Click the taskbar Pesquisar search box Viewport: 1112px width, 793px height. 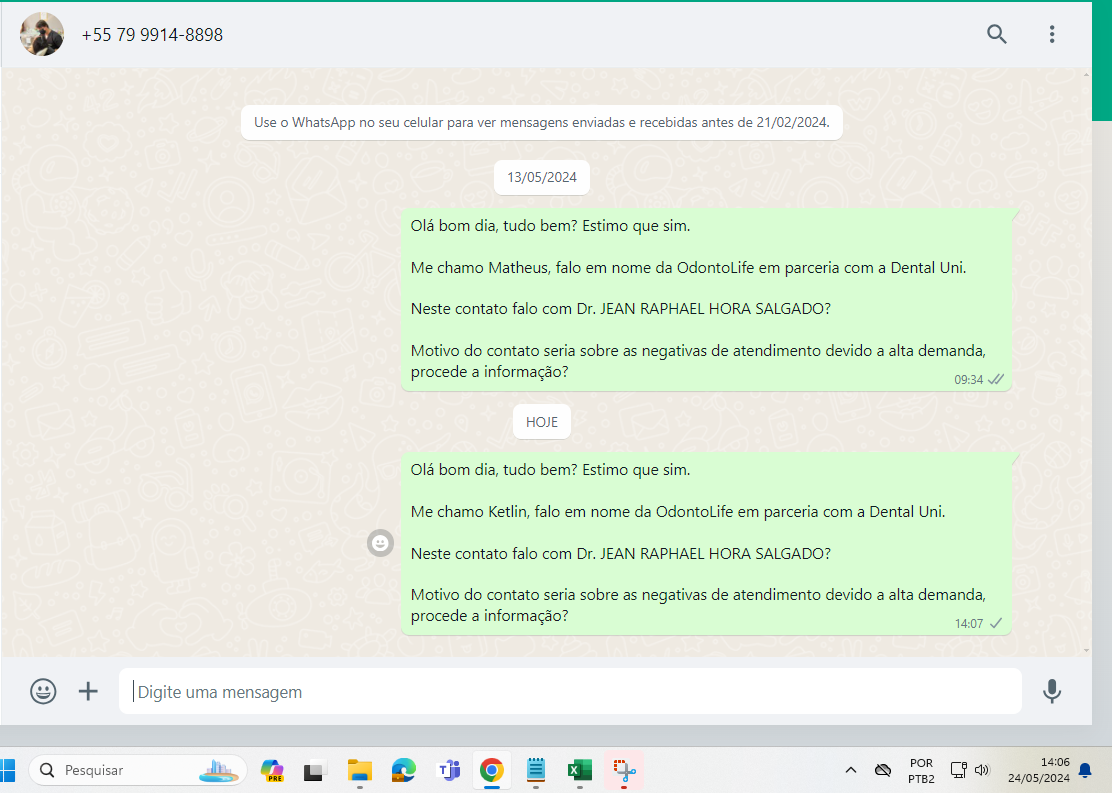(x=138, y=770)
